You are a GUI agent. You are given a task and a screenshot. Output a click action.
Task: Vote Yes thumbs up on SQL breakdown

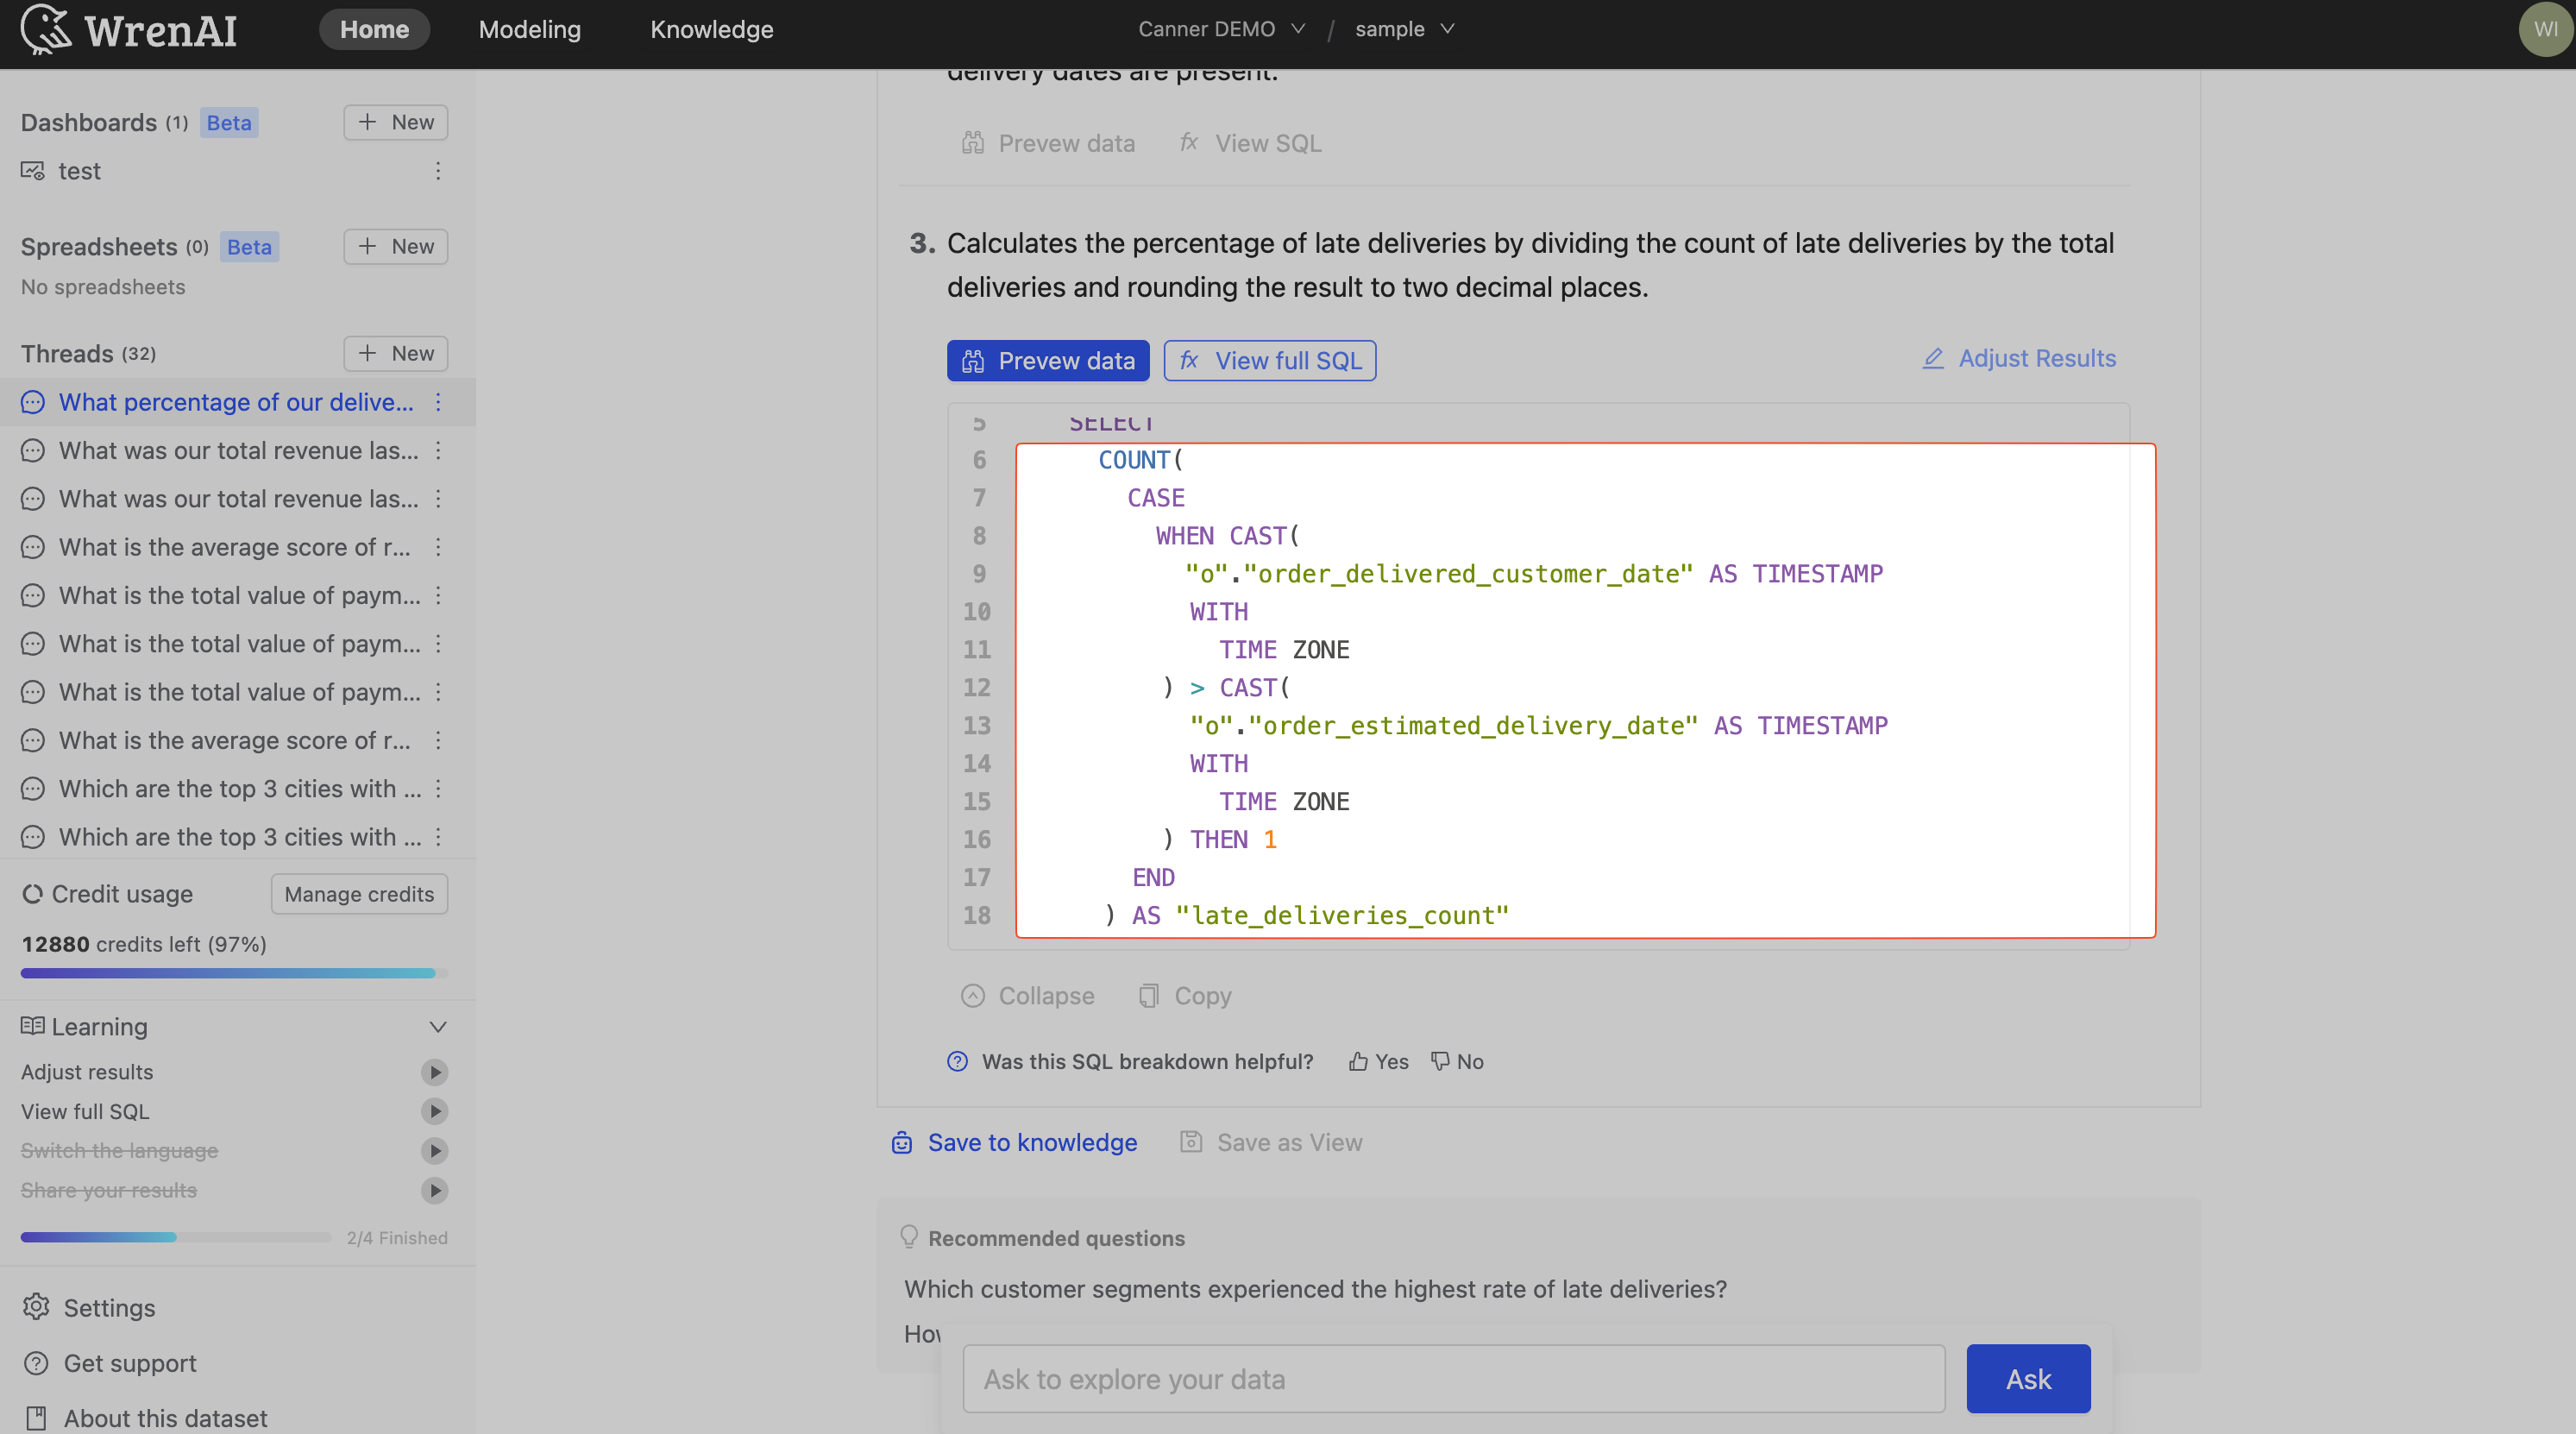(1379, 1061)
